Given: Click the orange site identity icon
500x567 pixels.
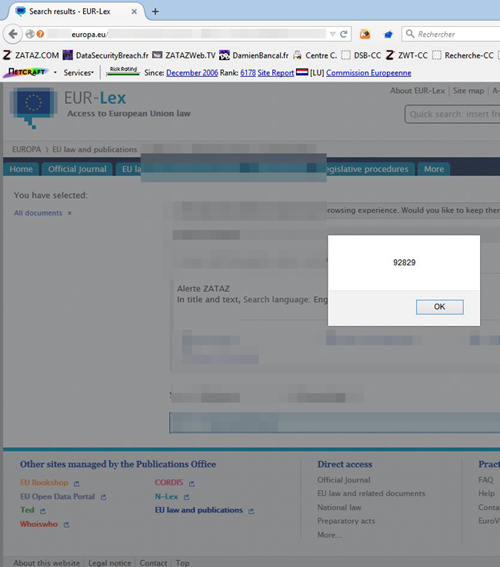Looking at the screenshot, I should 40,34.
